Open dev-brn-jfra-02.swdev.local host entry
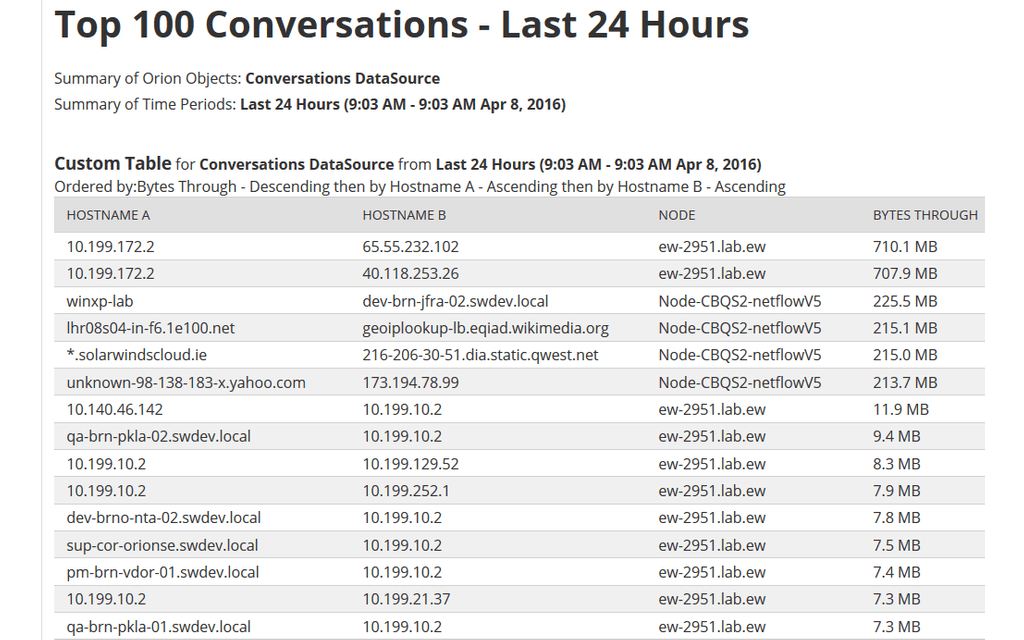Image resolution: width=1024 pixels, height=640 pixels. (455, 301)
